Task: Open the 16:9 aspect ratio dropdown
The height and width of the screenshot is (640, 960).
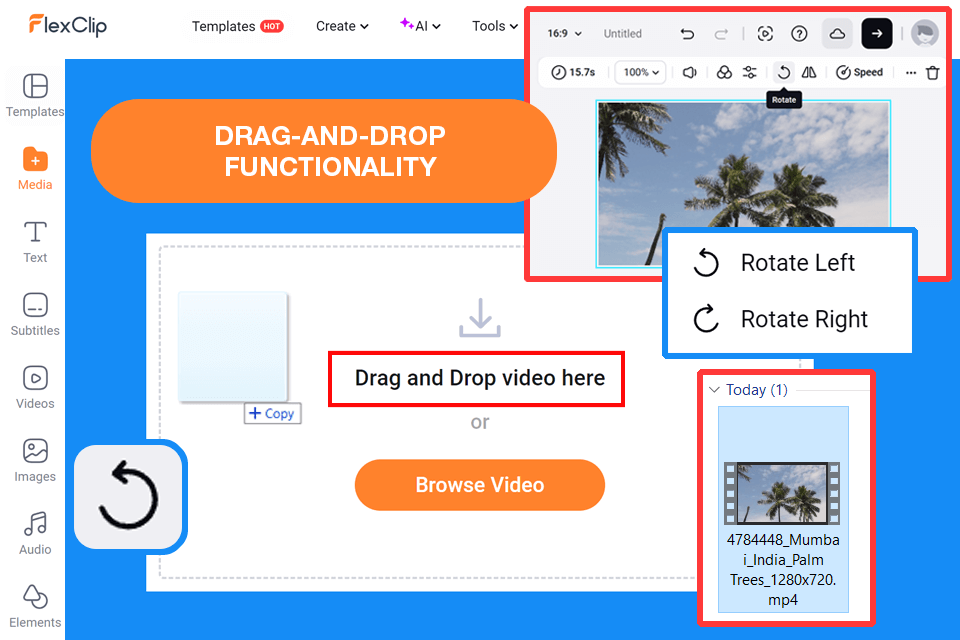Action: [x=564, y=34]
